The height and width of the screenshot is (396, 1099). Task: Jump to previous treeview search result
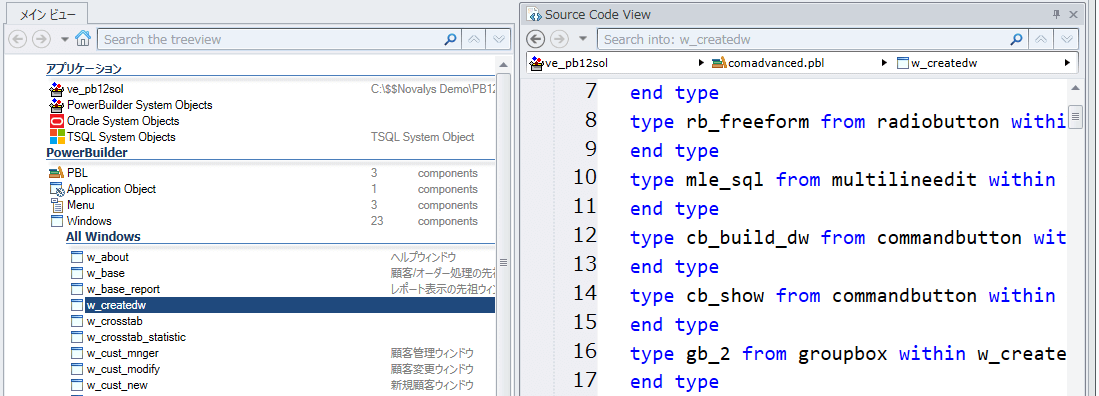click(475, 39)
